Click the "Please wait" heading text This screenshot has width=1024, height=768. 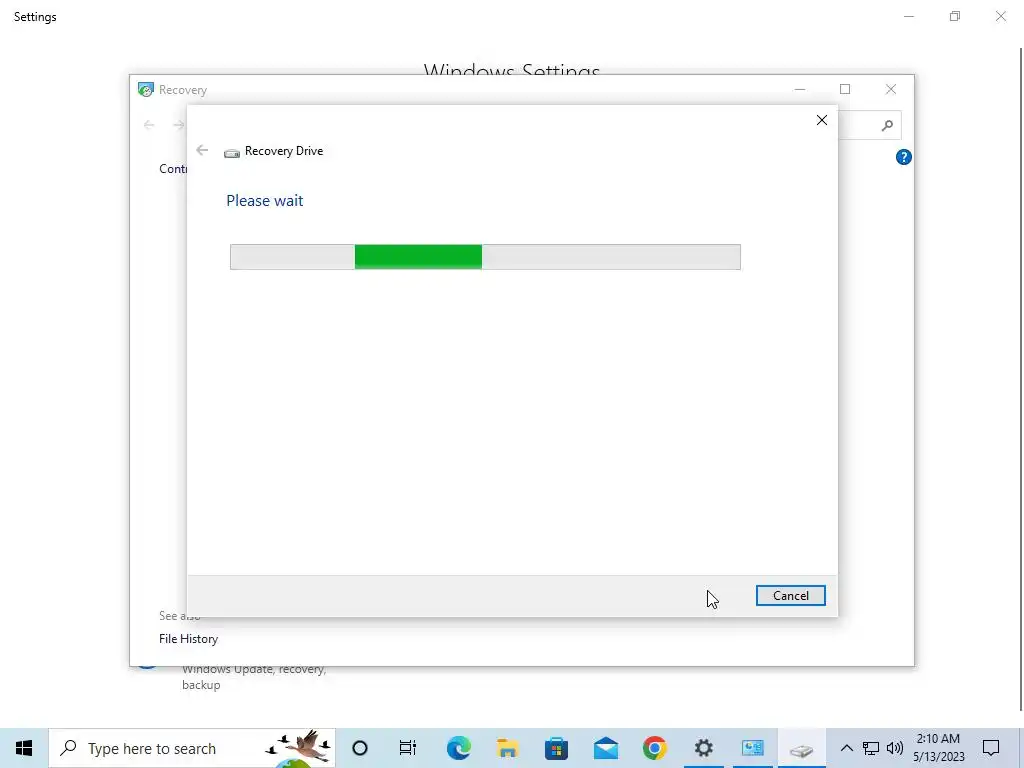coord(264,200)
